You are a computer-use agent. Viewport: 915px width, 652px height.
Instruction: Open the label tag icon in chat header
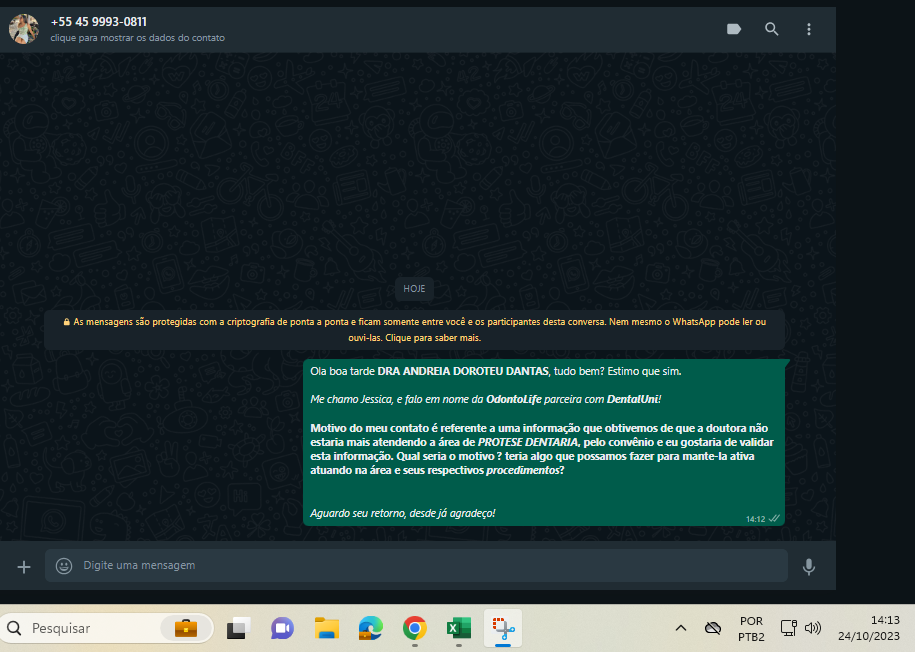(x=734, y=29)
